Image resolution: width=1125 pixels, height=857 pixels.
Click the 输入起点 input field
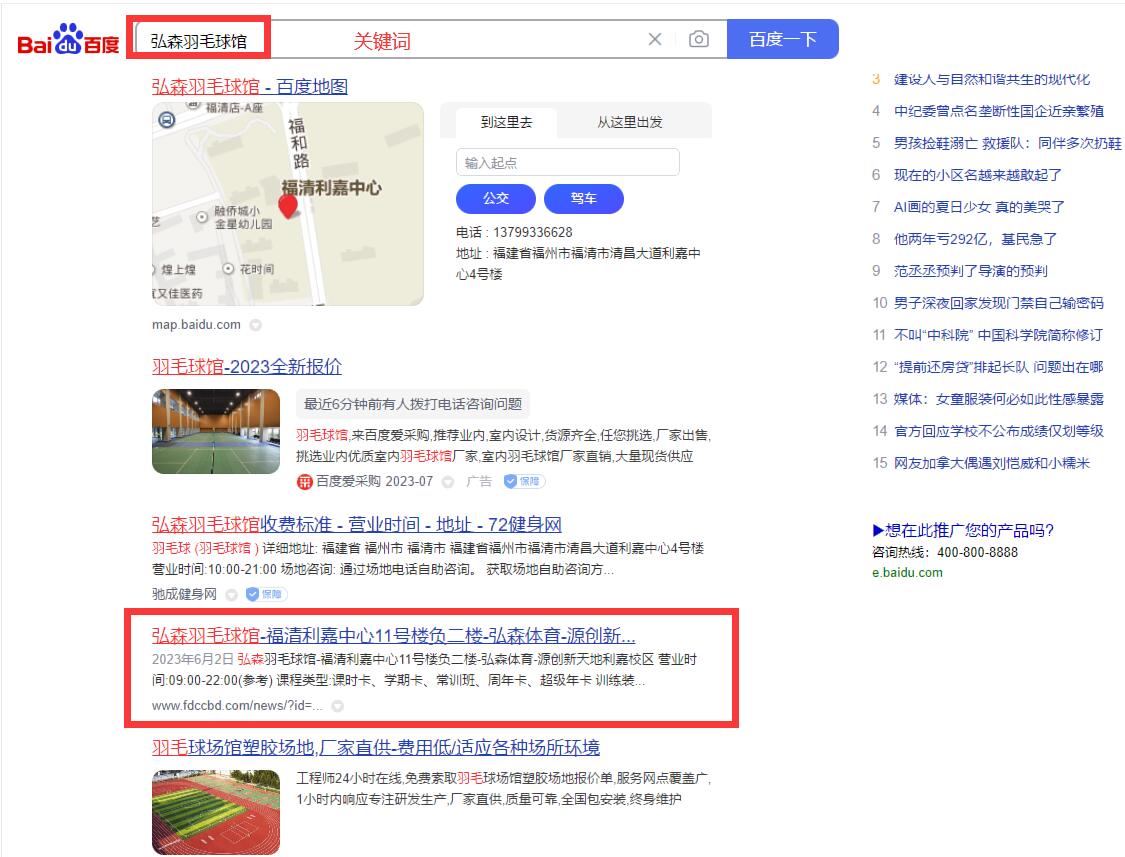(x=568, y=162)
